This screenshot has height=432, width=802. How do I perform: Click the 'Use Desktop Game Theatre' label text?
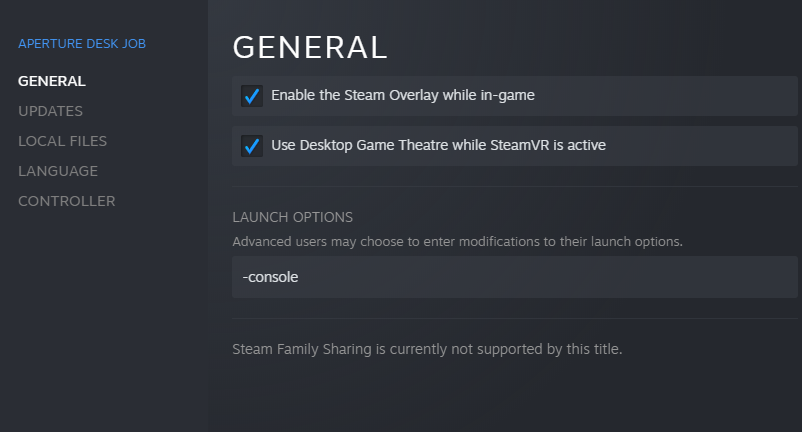pyautogui.click(x=438, y=146)
